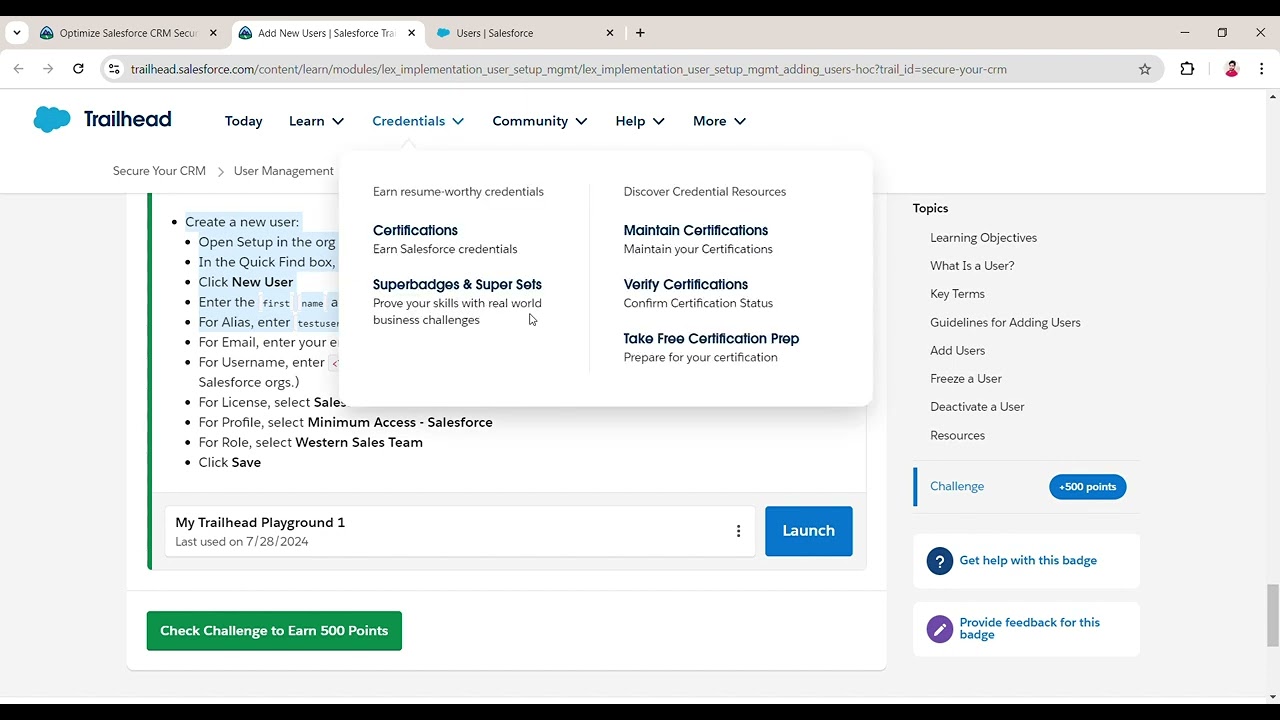Select Take Free Certification Prep
The width and height of the screenshot is (1280, 720).
click(711, 338)
